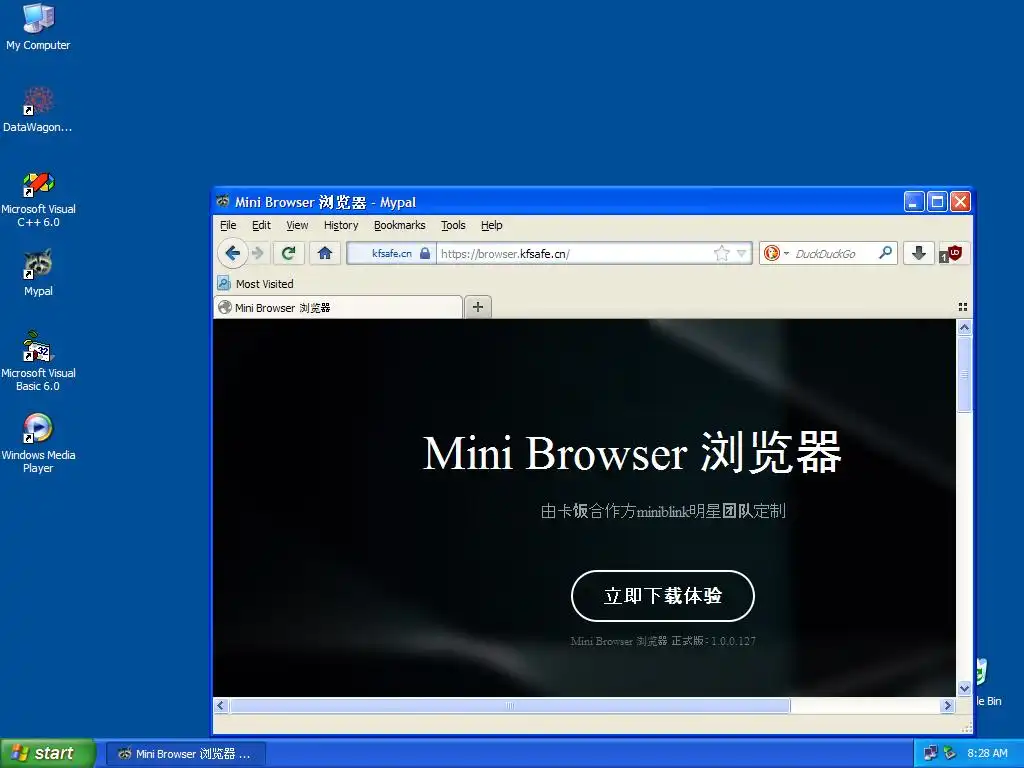Image resolution: width=1024 pixels, height=768 pixels.
Task: Click the Most Visited bookmarks label
Action: click(x=264, y=284)
